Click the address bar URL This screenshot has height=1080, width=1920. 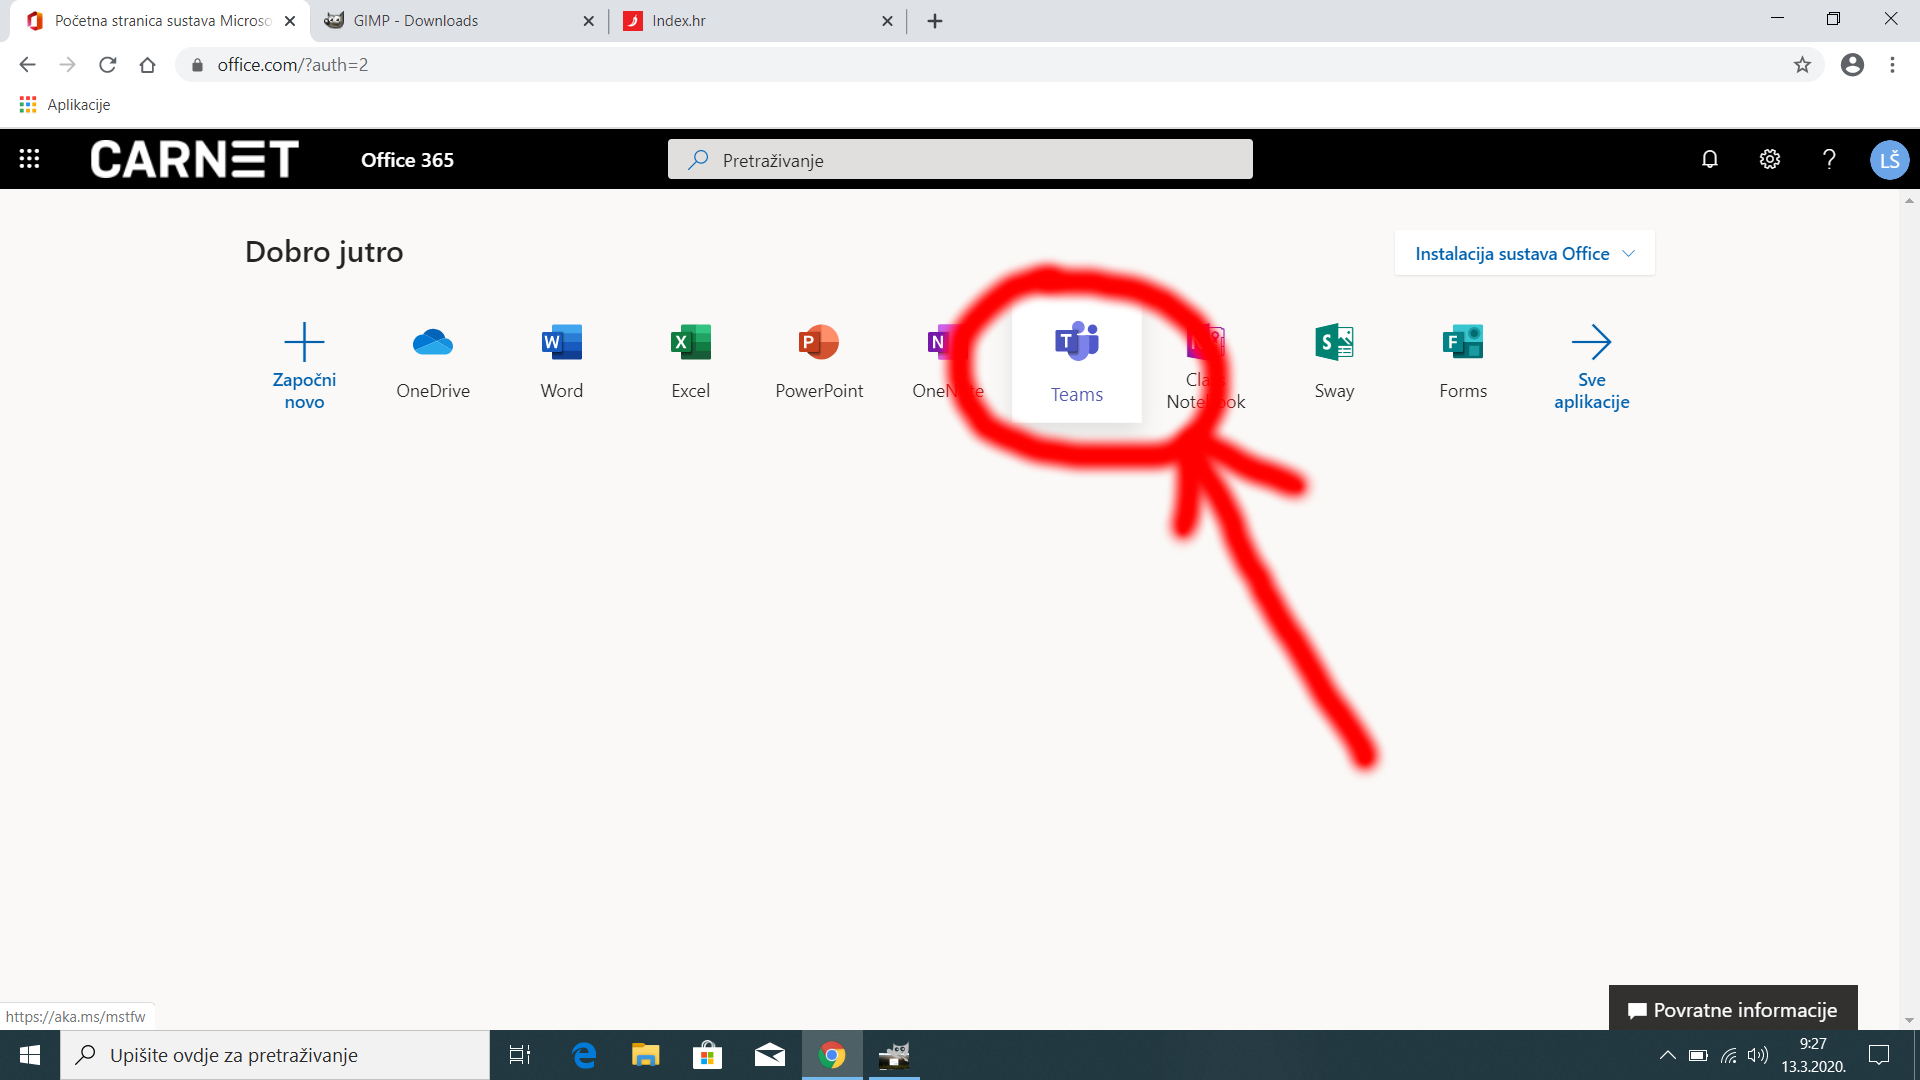click(293, 65)
